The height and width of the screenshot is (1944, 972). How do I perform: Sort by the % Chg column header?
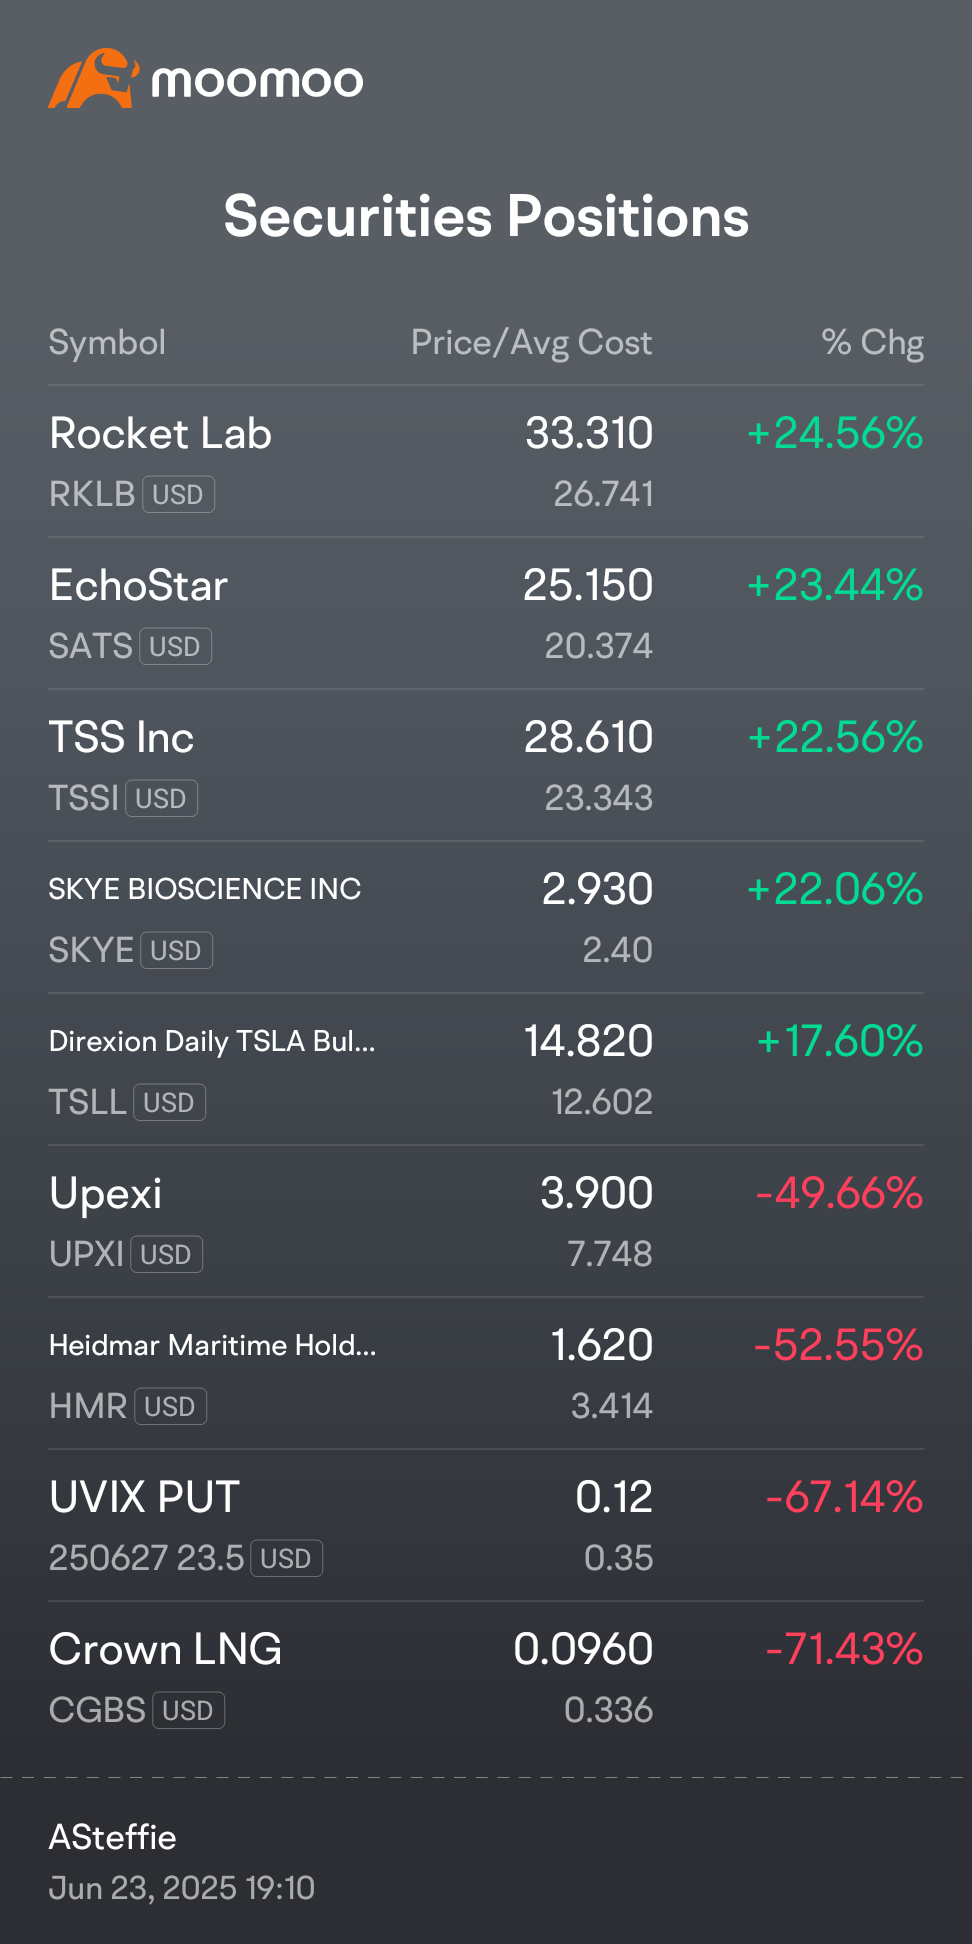click(872, 343)
